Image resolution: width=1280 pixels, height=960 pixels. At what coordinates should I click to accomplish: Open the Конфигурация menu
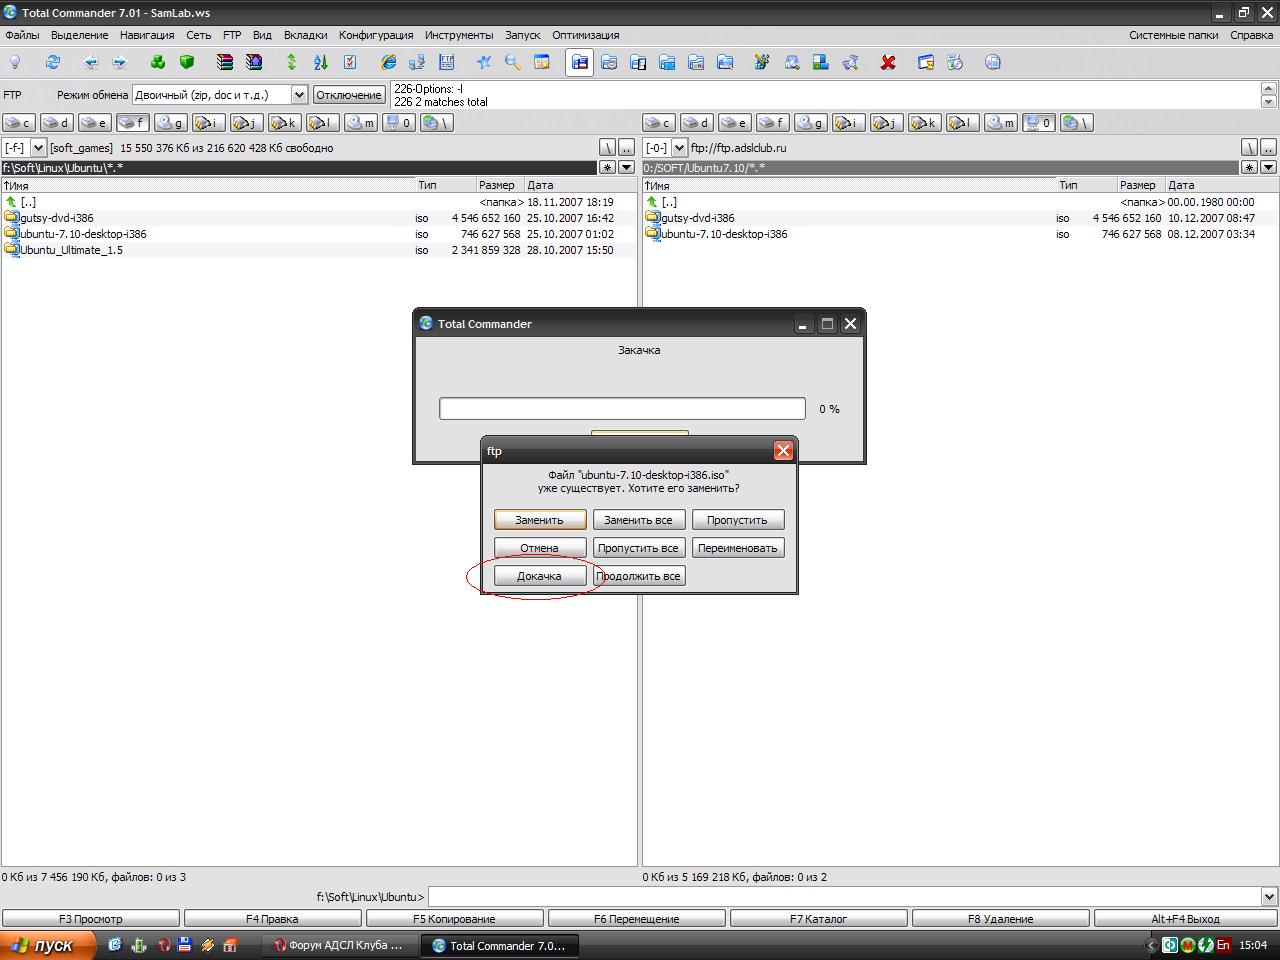375,35
